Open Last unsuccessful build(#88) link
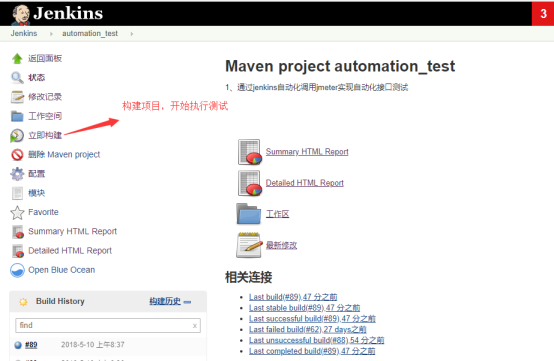This screenshot has height=361, width=554. click(317, 341)
